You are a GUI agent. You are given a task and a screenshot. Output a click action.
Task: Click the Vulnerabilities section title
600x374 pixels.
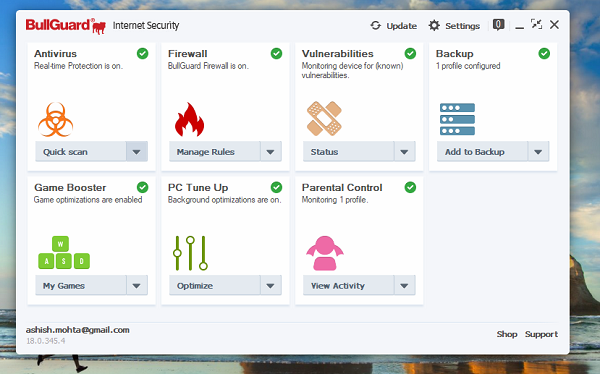338,54
